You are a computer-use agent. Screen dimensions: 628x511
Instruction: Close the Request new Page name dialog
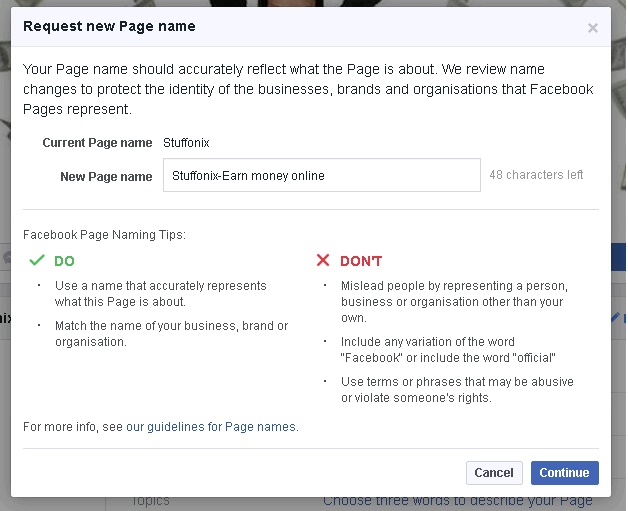click(592, 28)
